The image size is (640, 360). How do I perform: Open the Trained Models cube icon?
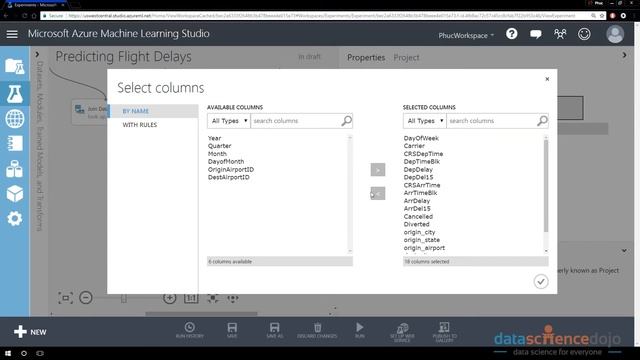(x=15, y=194)
